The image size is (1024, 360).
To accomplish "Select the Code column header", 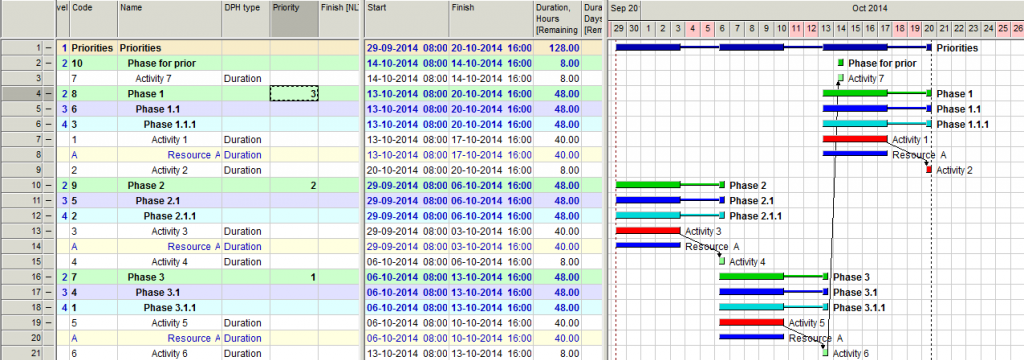I will coord(93,18).
